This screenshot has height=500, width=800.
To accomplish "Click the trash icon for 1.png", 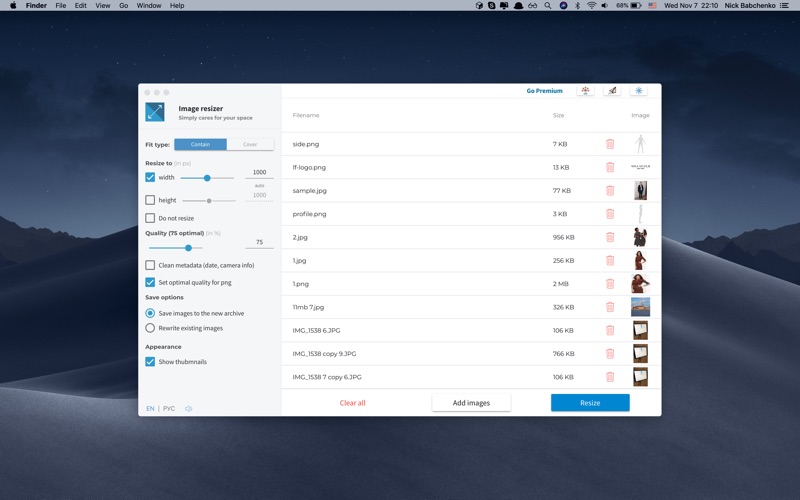I will pos(610,284).
